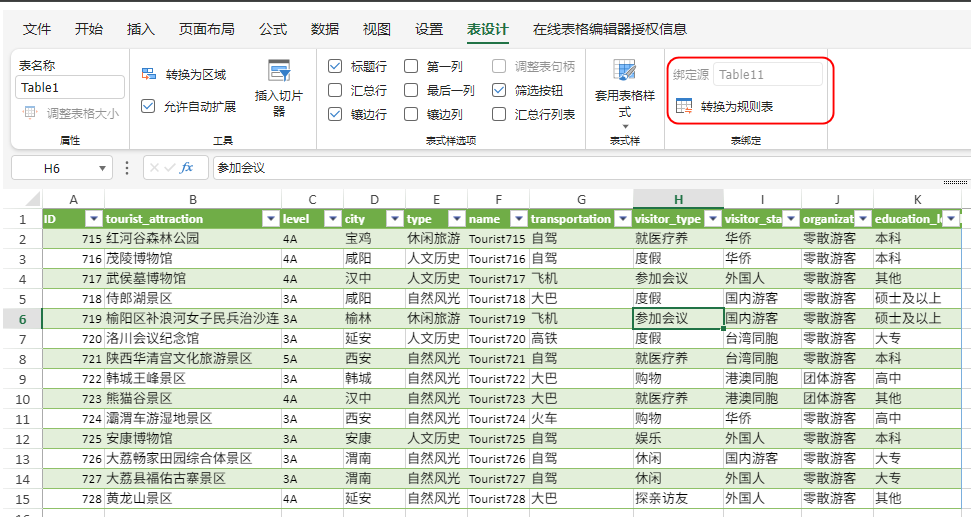Click the 绑定源 Table11 input field
This screenshot has width=971, height=517.
tap(768, 74)
